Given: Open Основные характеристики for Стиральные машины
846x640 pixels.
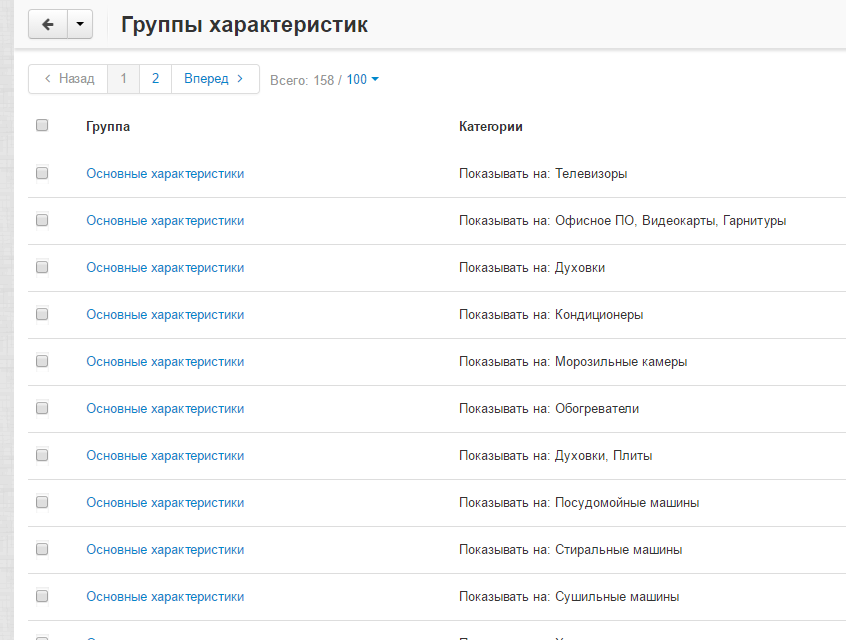Looking at the screenshot, I should (x=165, y=549).
